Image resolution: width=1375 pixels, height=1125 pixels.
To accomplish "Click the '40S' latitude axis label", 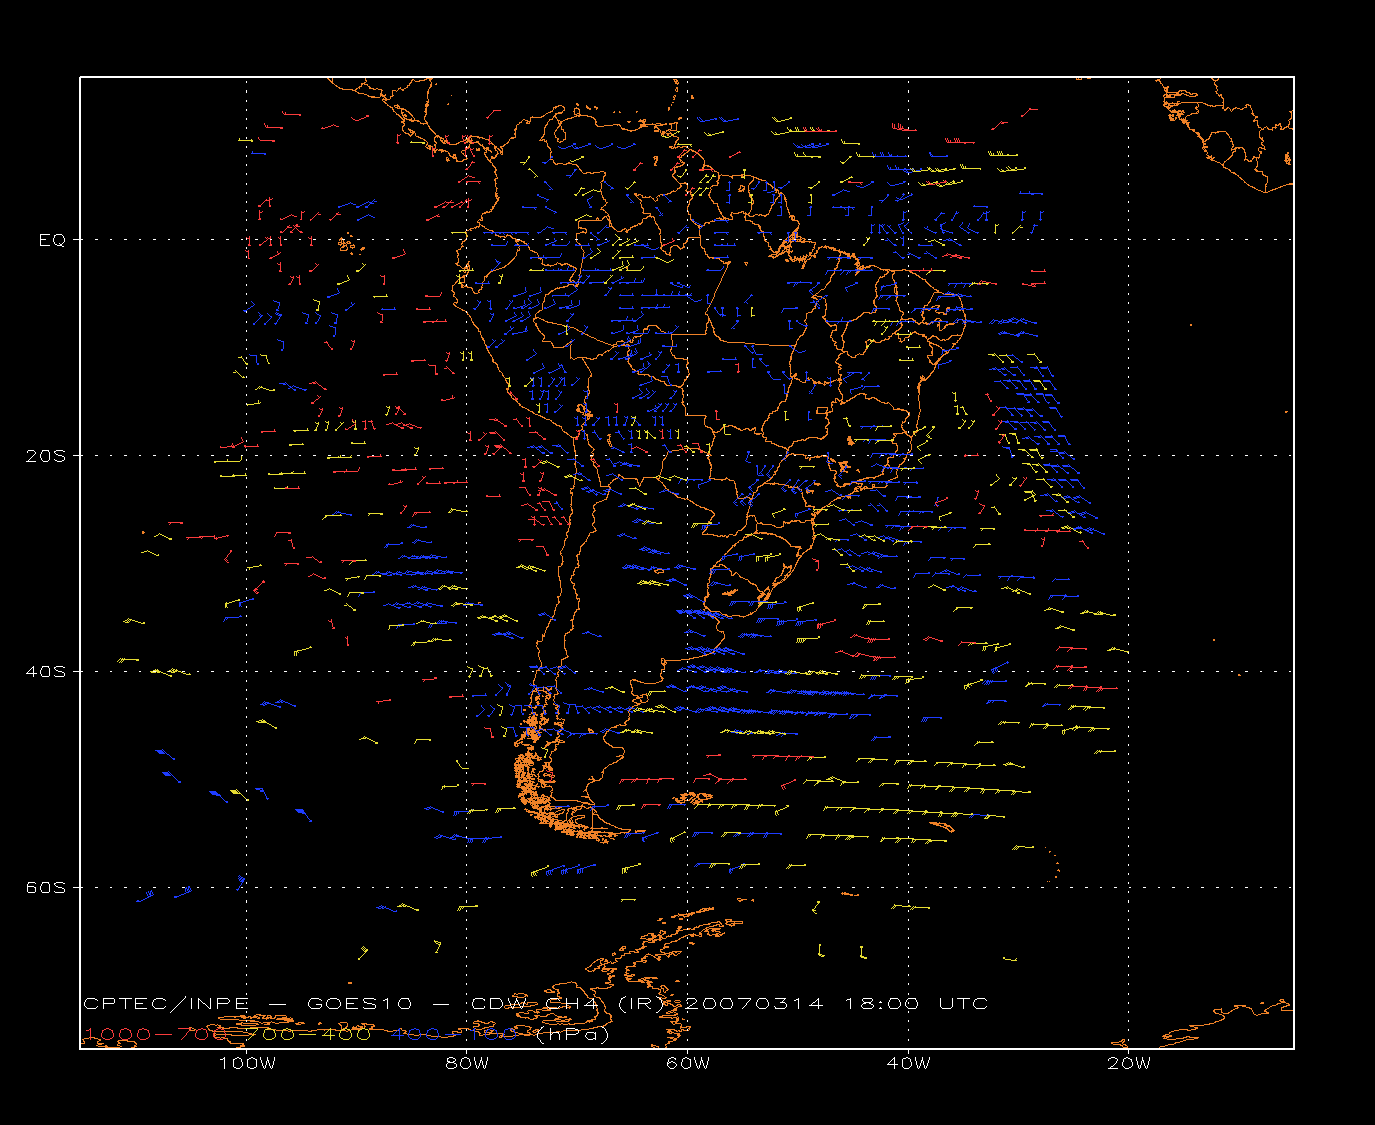I will click(x=47, y=672).
